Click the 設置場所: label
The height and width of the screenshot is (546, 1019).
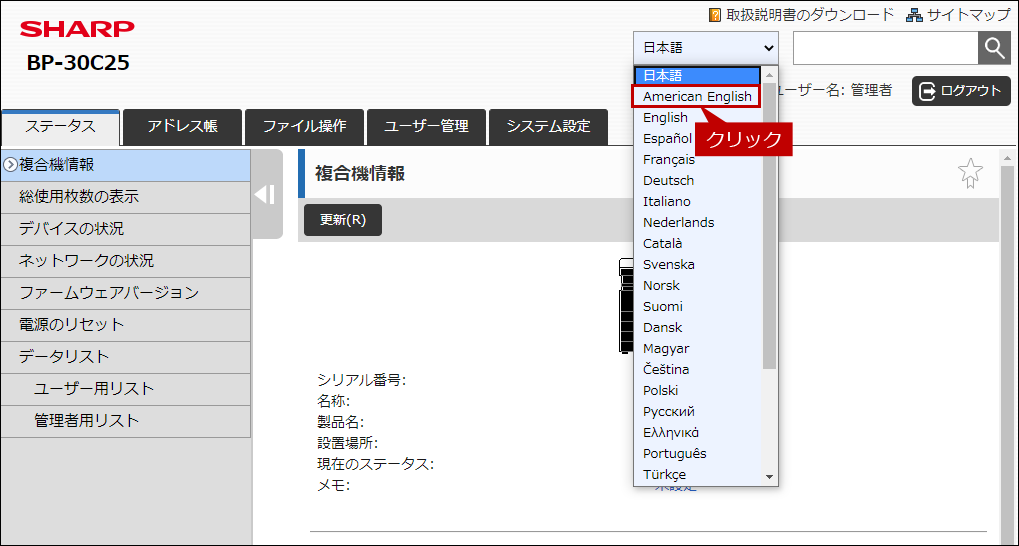tap(348, 443)
